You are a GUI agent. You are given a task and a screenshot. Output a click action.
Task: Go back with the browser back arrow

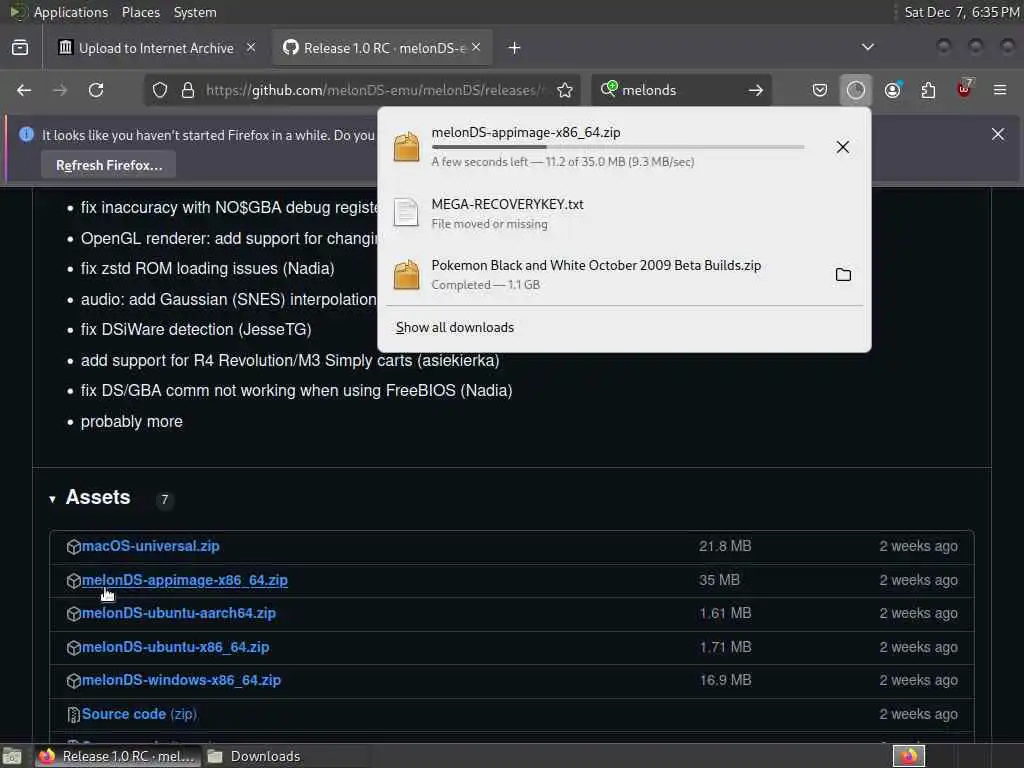click(x=24, y=90)
